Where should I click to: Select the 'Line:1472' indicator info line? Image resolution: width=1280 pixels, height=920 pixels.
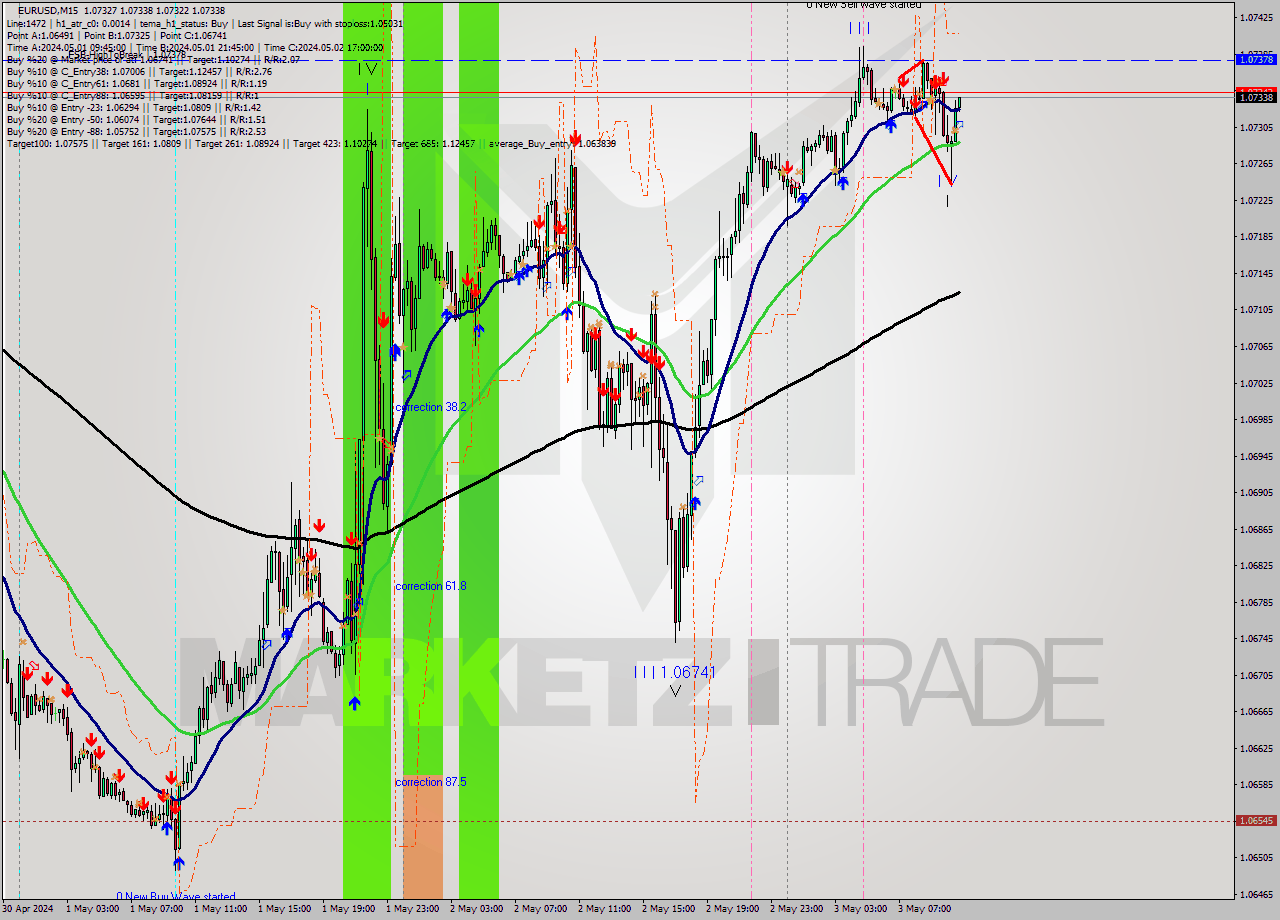205,23
